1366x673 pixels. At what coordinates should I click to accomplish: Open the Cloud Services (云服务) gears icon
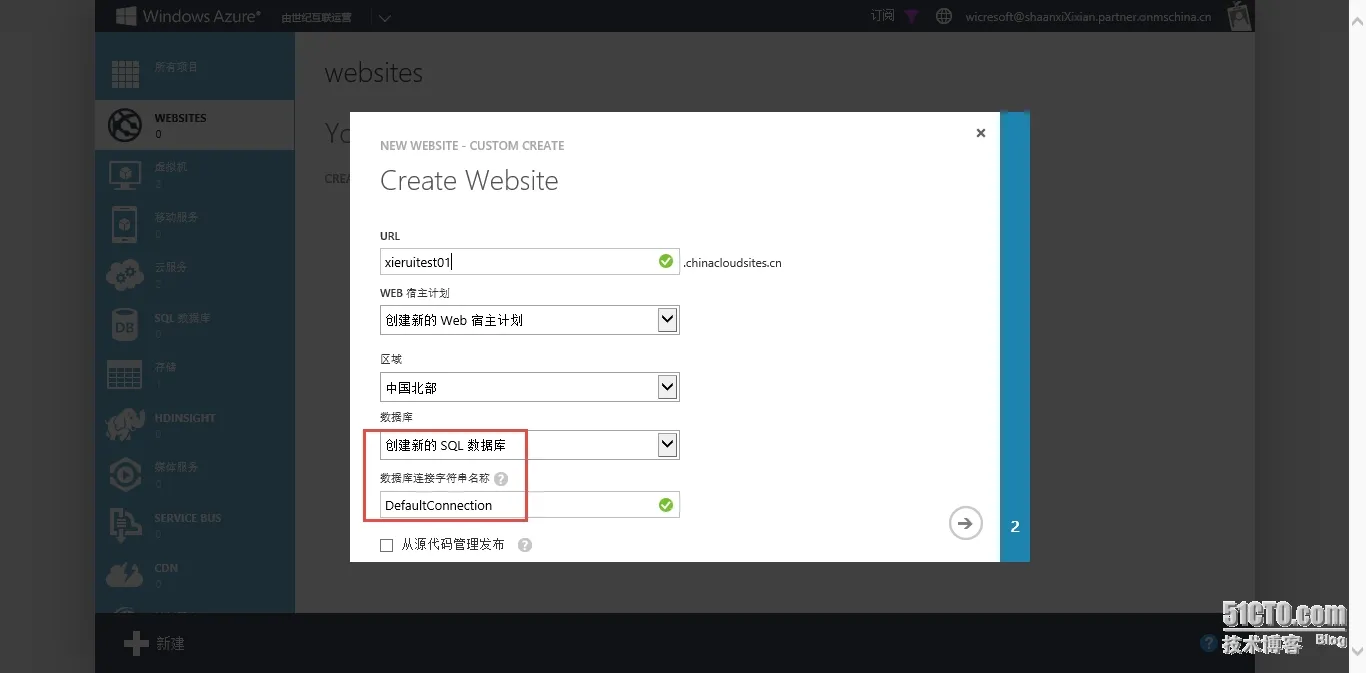point(125,274)
